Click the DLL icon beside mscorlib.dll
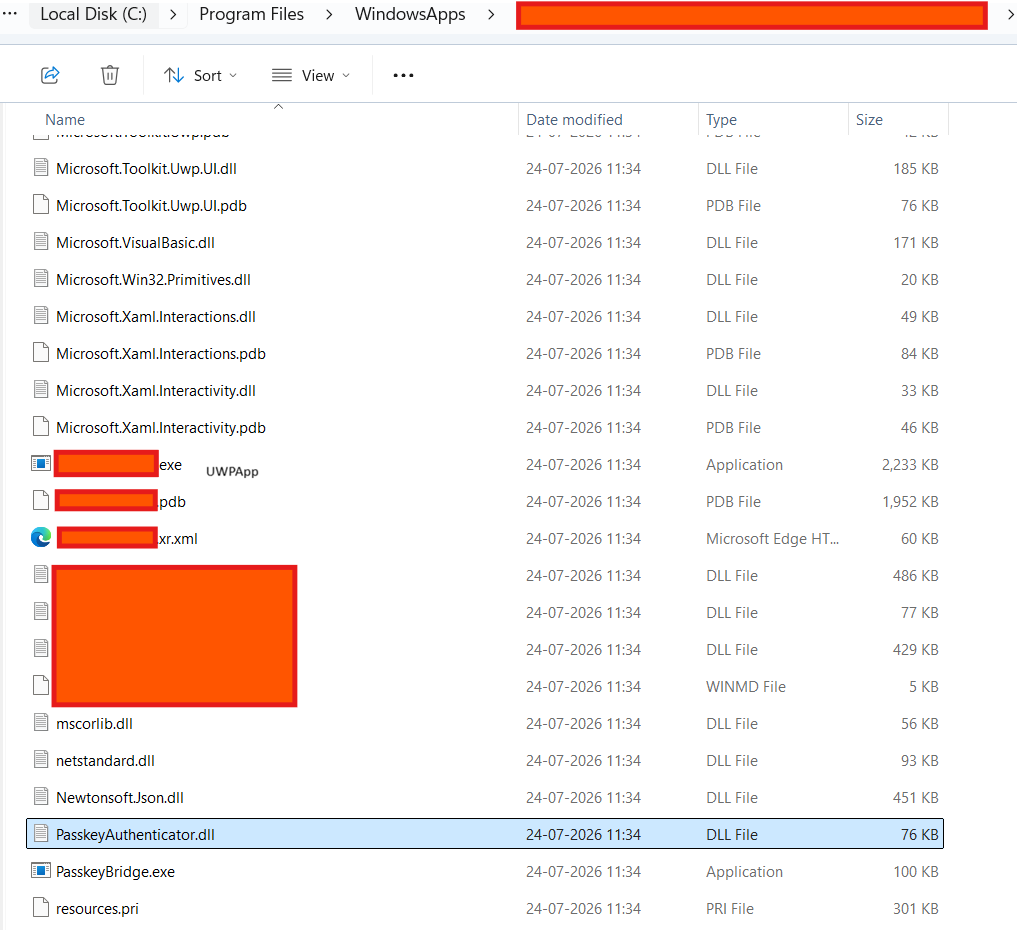The height and width of the screenshot is (930, 1017). coord(41,722)
